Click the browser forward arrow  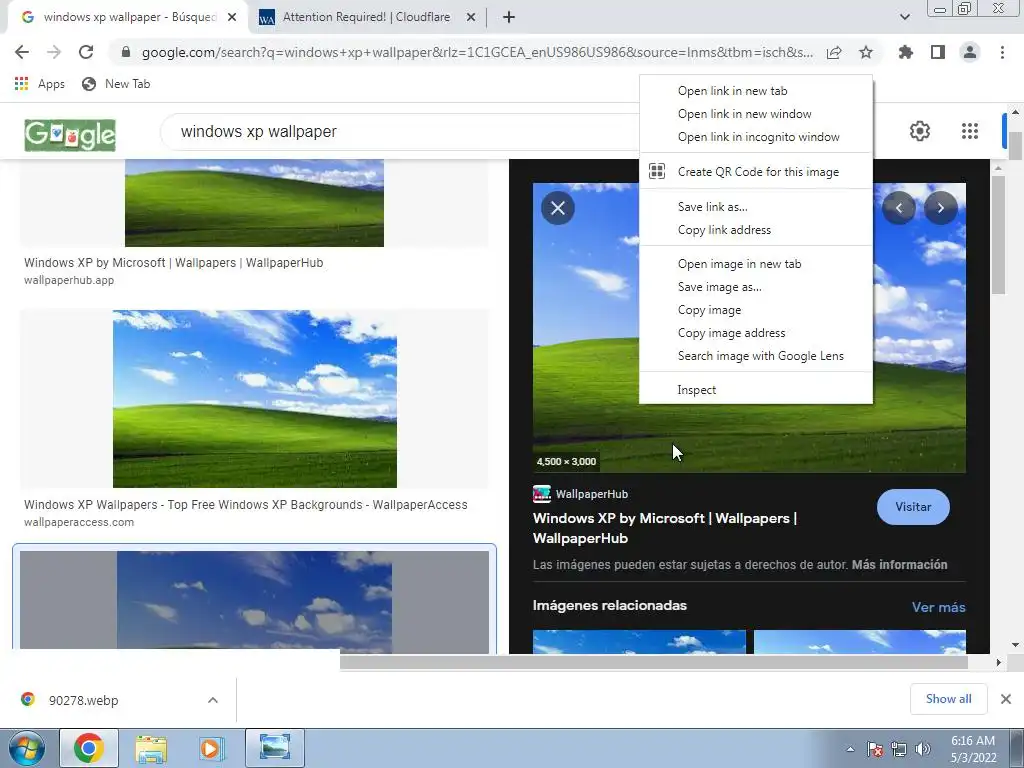coord(54,52)
